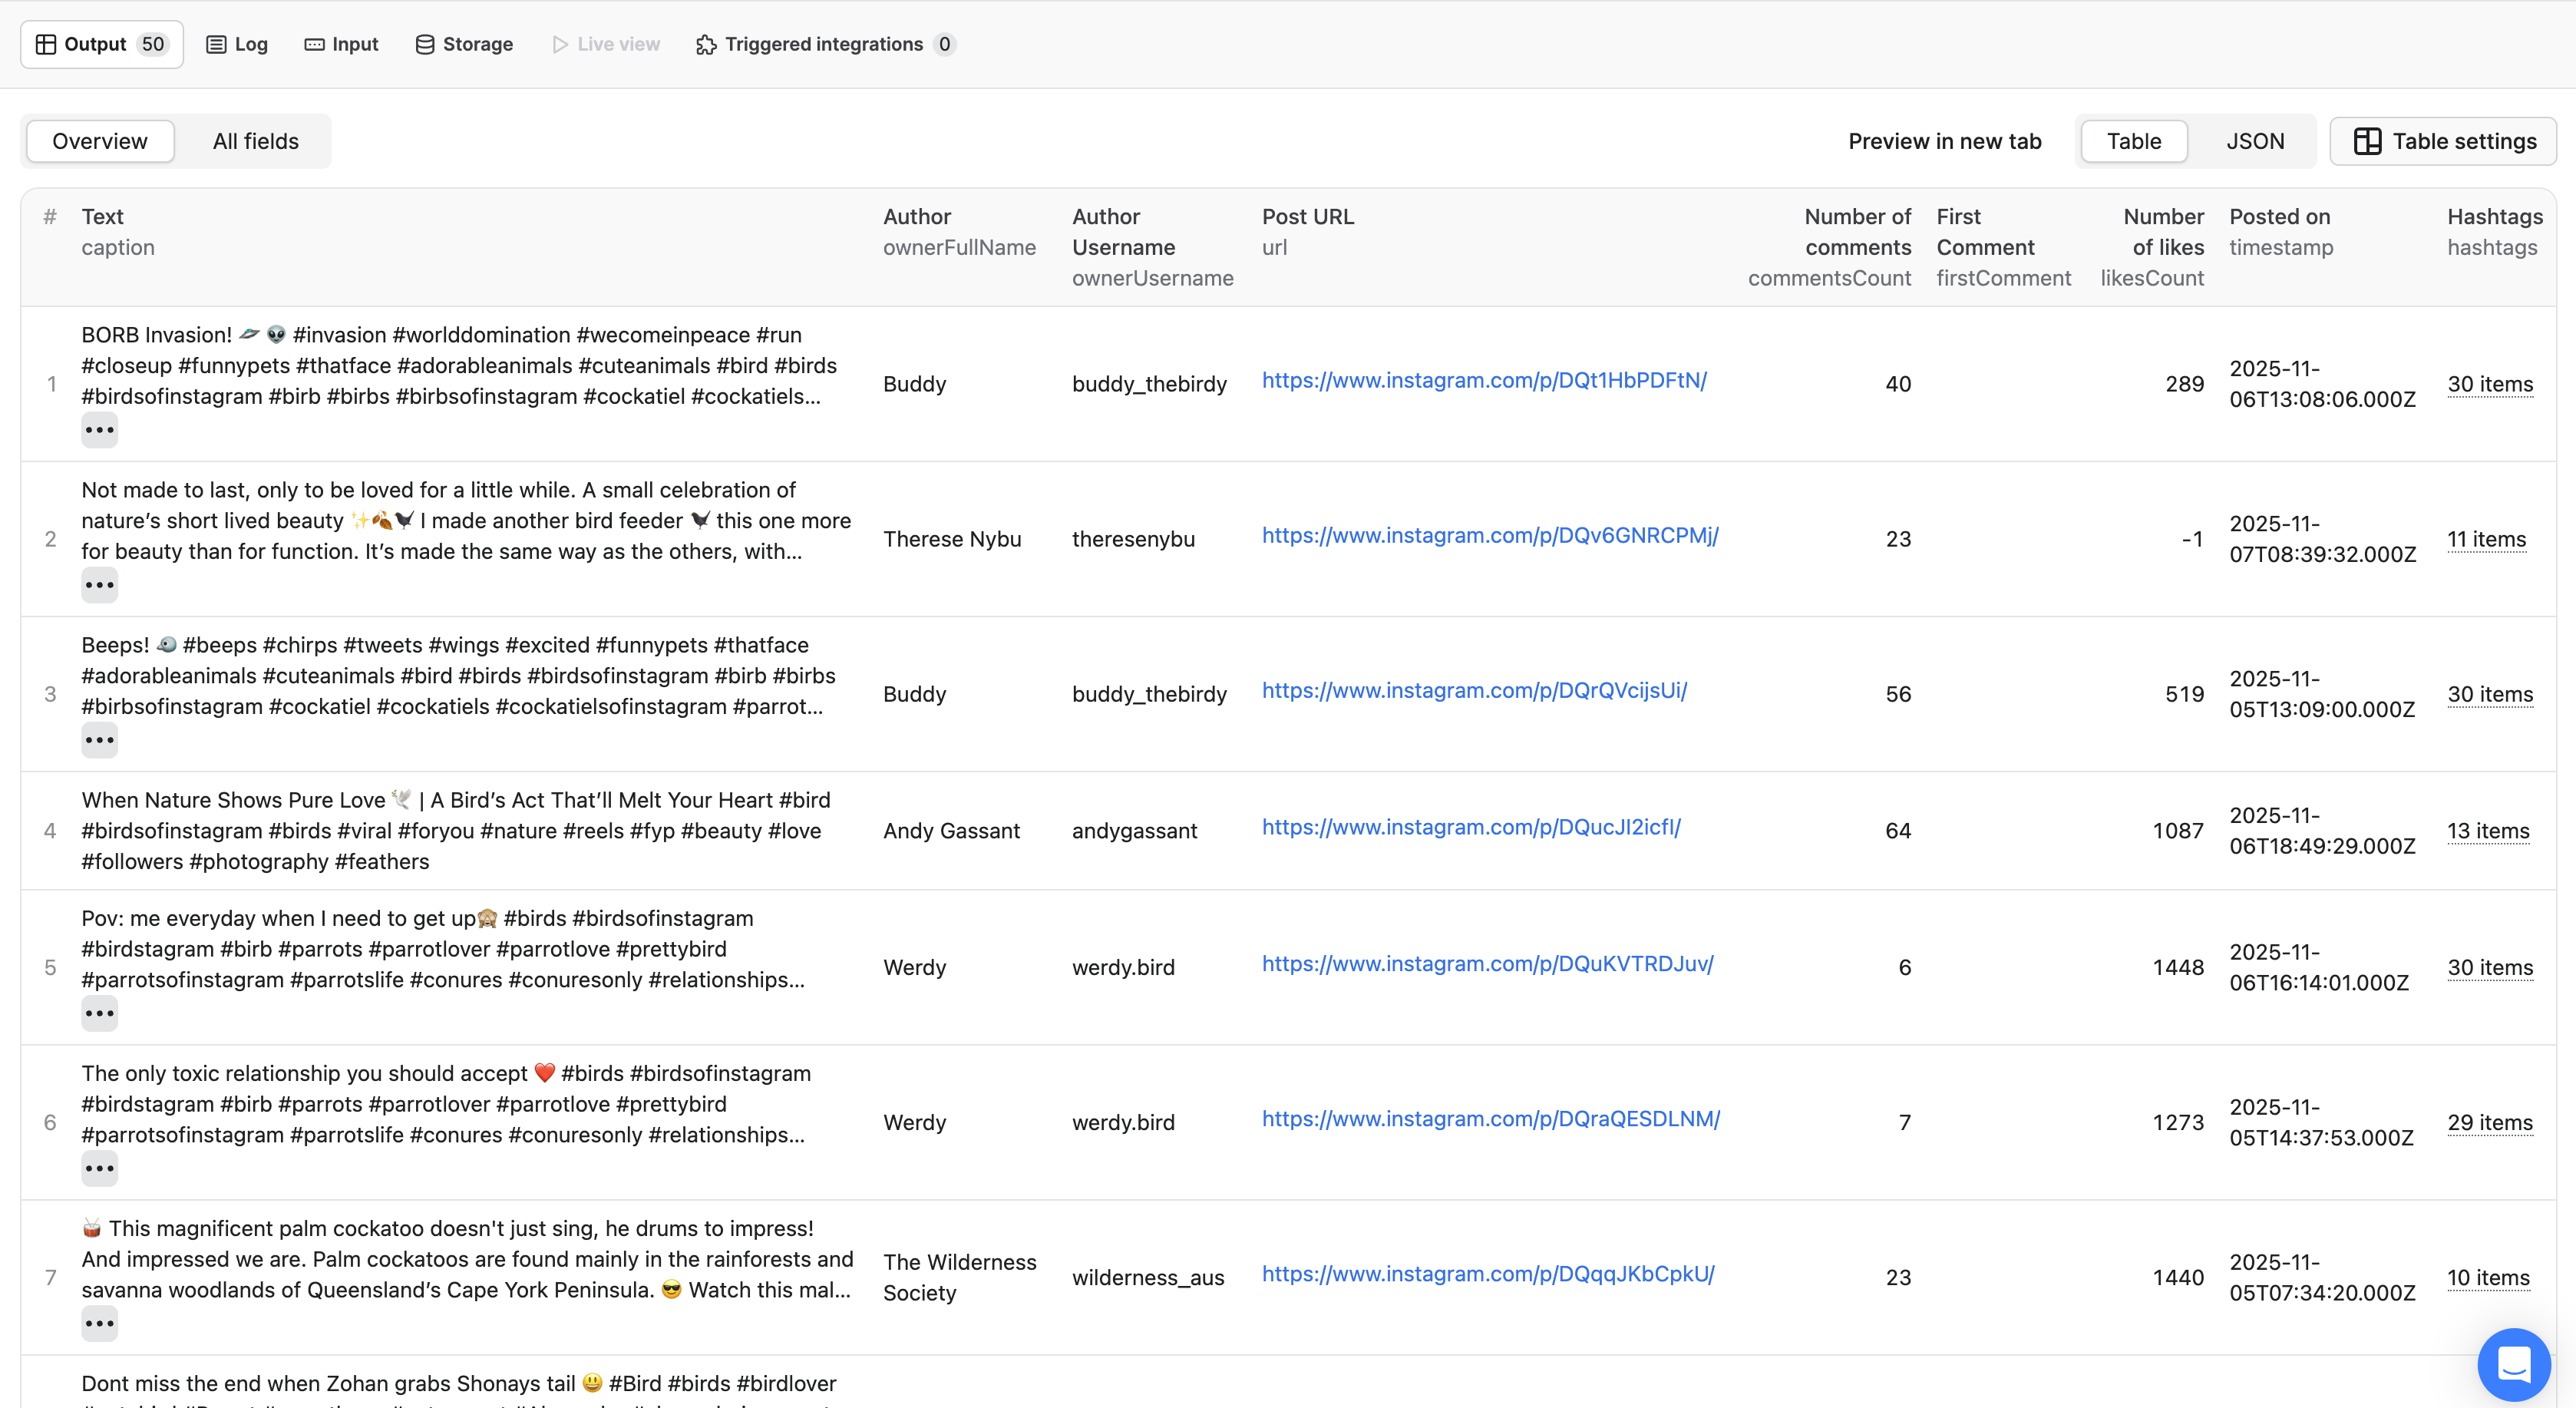Open the Output tab with 50 items

click(x=101, y=44)
